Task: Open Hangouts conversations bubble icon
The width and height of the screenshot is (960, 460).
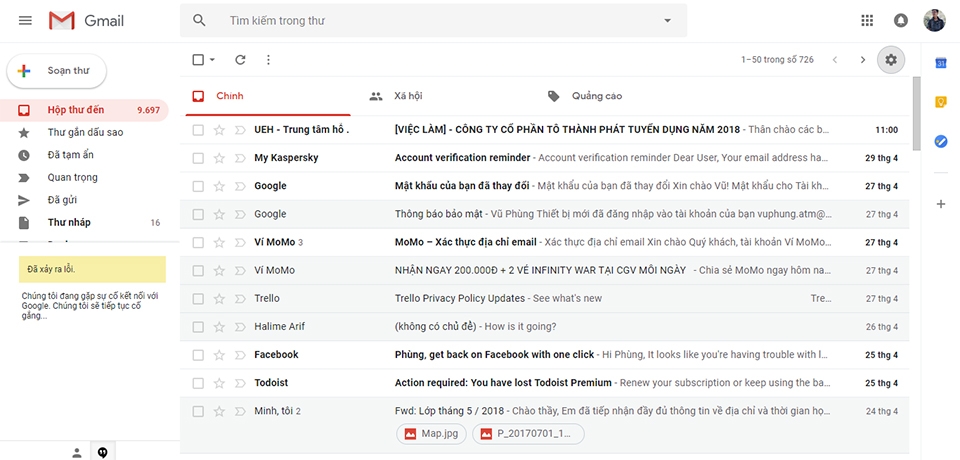Action: click(x=103, y=452)
